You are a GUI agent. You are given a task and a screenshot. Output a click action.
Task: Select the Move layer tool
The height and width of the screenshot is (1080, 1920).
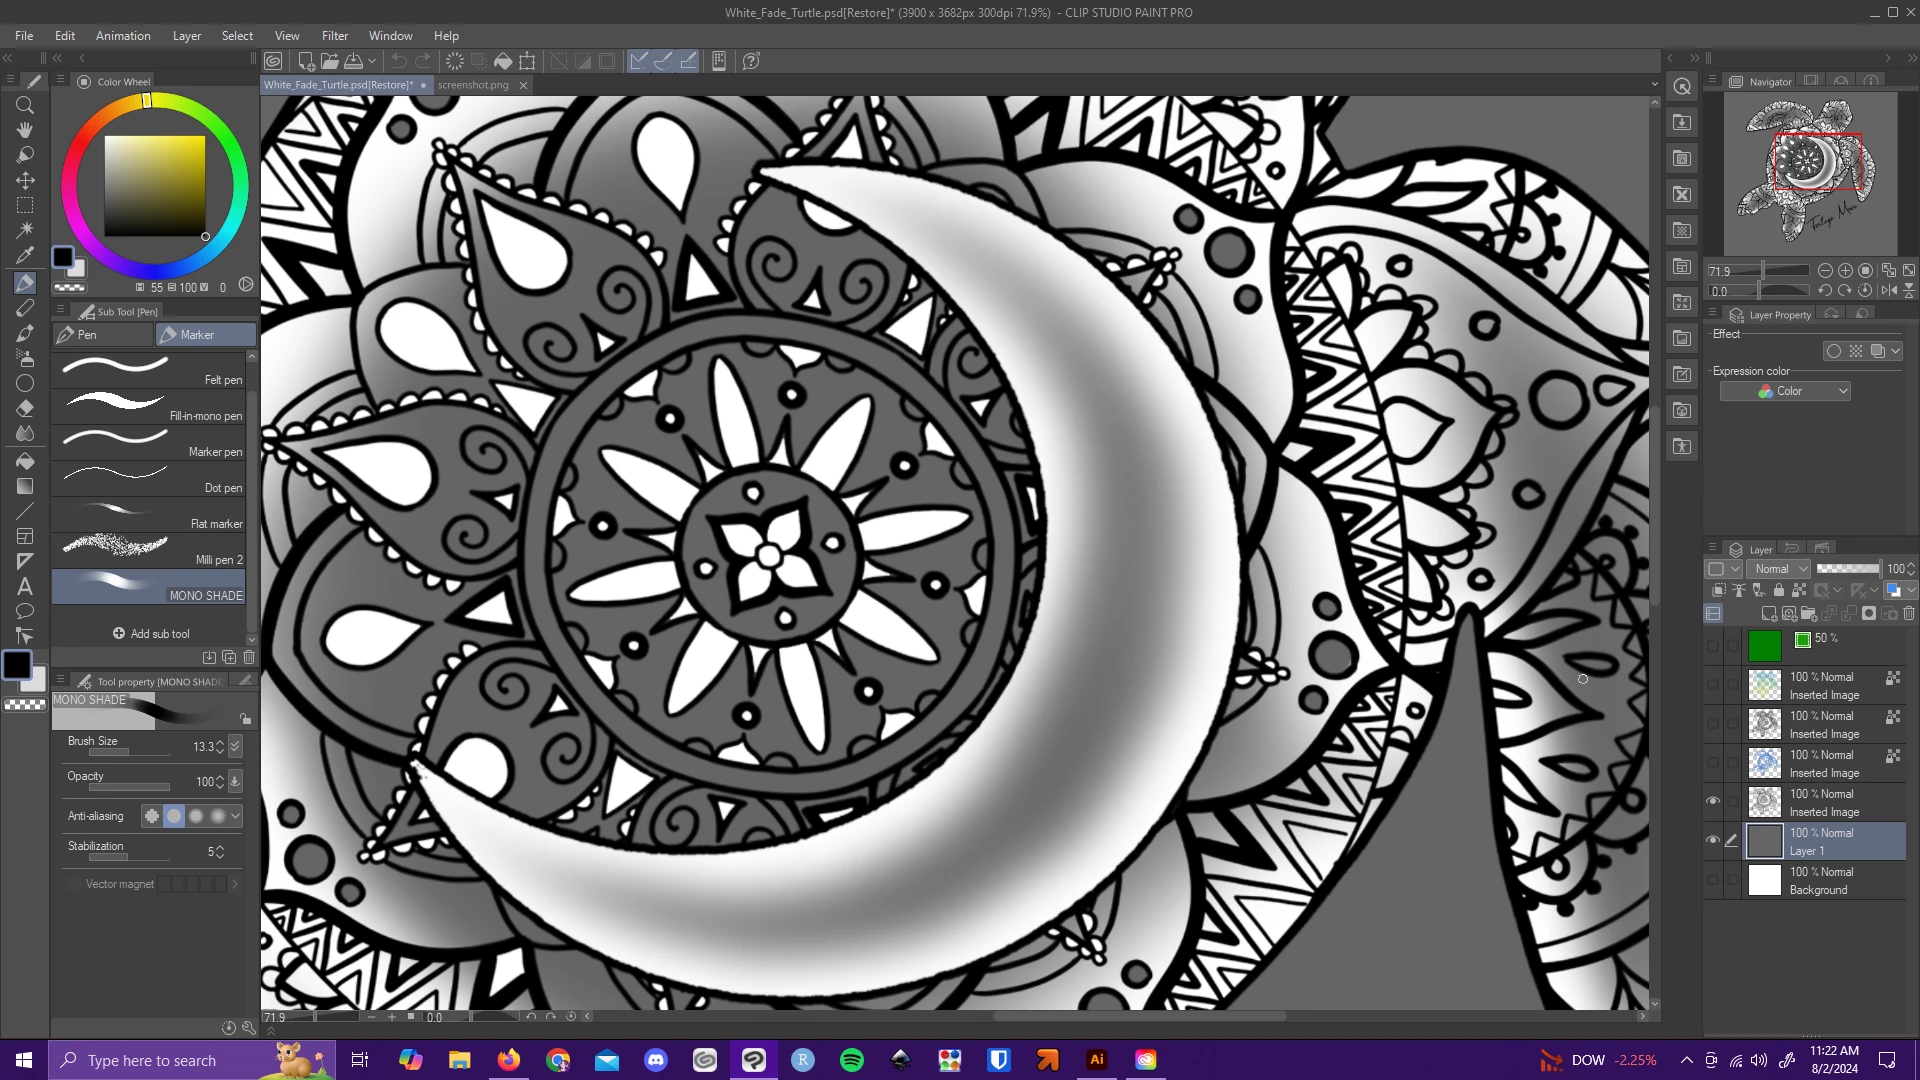coord(25,180)
